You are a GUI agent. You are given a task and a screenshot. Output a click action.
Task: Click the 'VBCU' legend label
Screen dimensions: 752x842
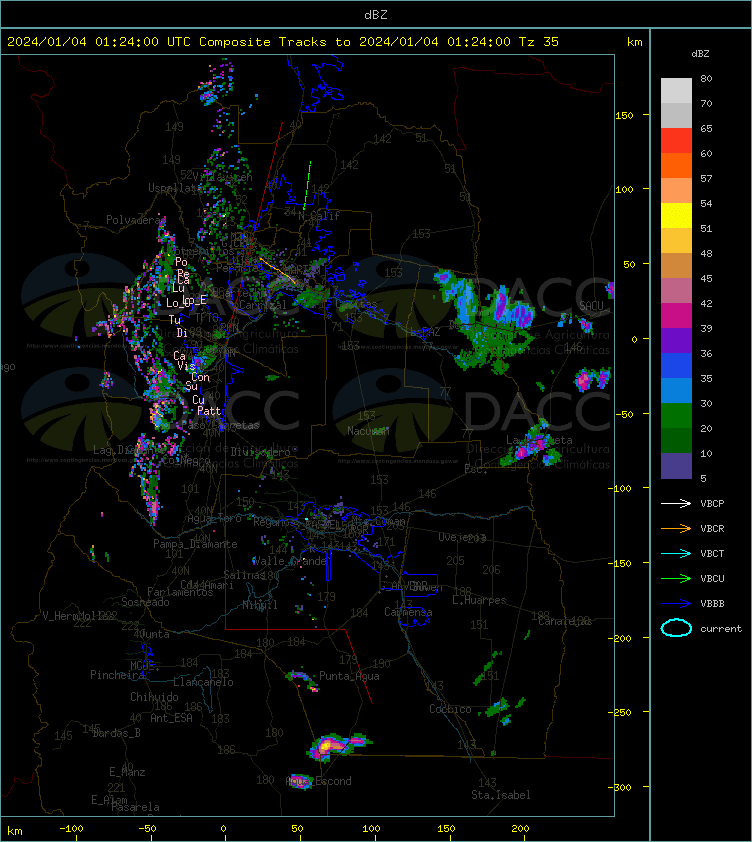pyautogui.click(x=712, y=578)
